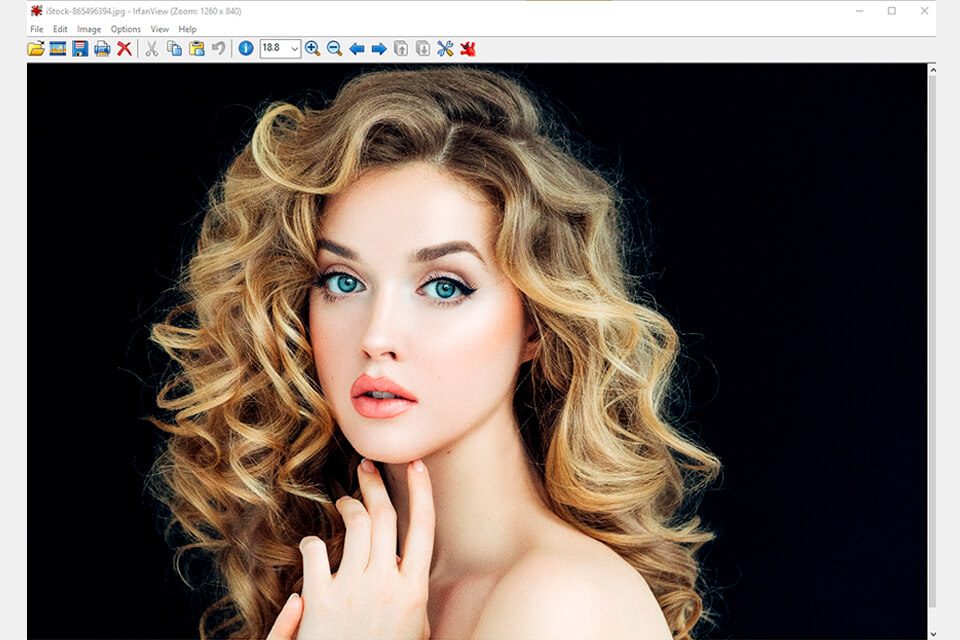Screen dimensions: 960x640
Task: Start a slideshow using the slideshow icon
Action: coord(55,47)
